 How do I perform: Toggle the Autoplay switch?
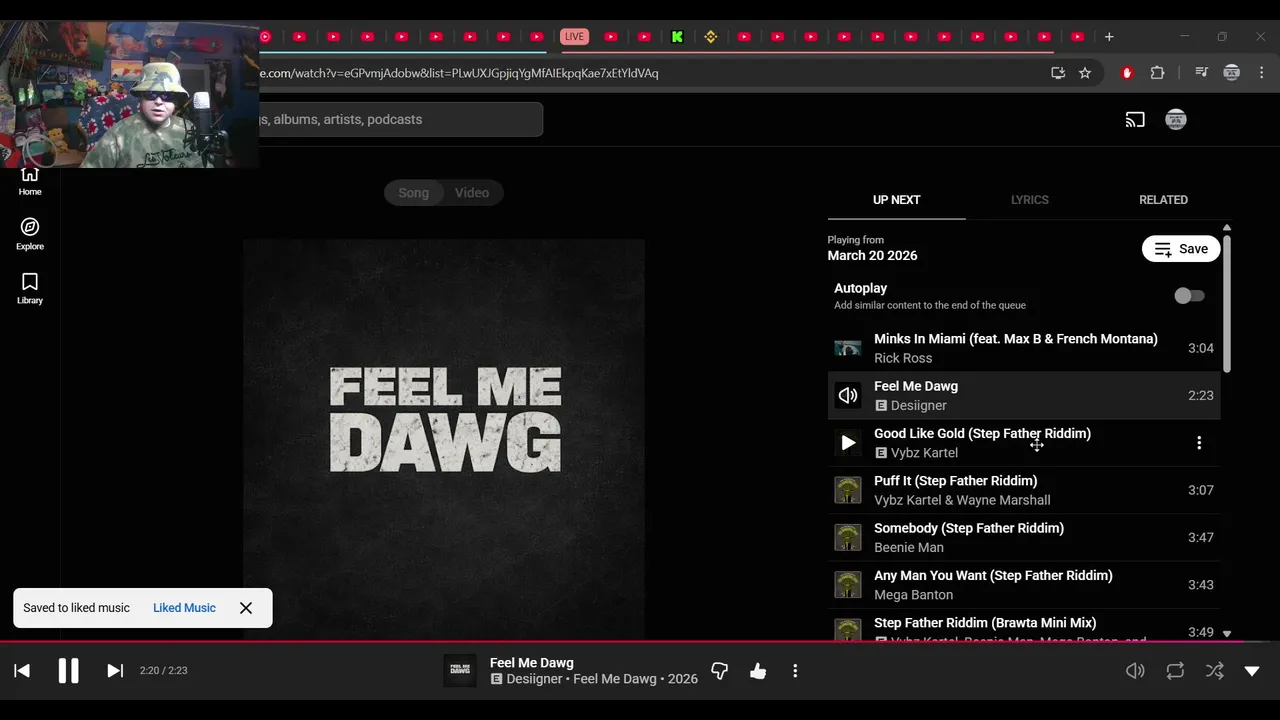click(1189, 296)
